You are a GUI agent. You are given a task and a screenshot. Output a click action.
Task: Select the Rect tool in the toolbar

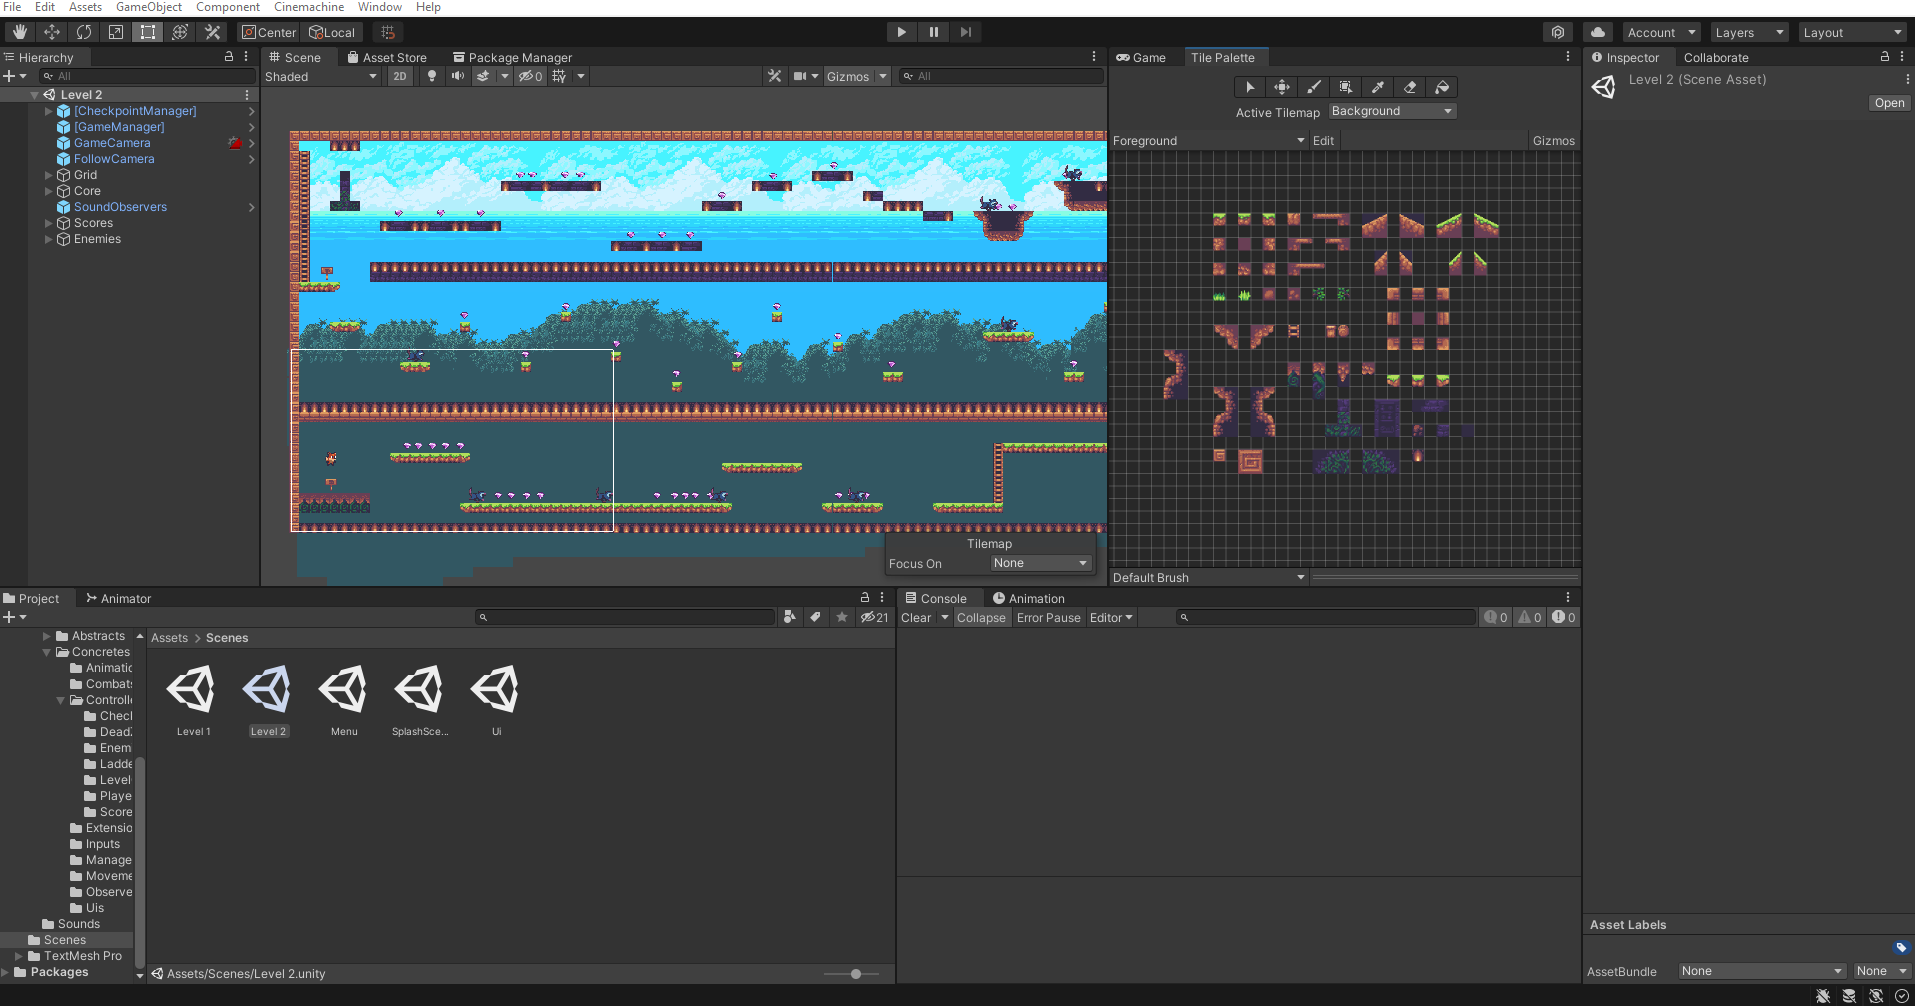click(x=148, y=32)
